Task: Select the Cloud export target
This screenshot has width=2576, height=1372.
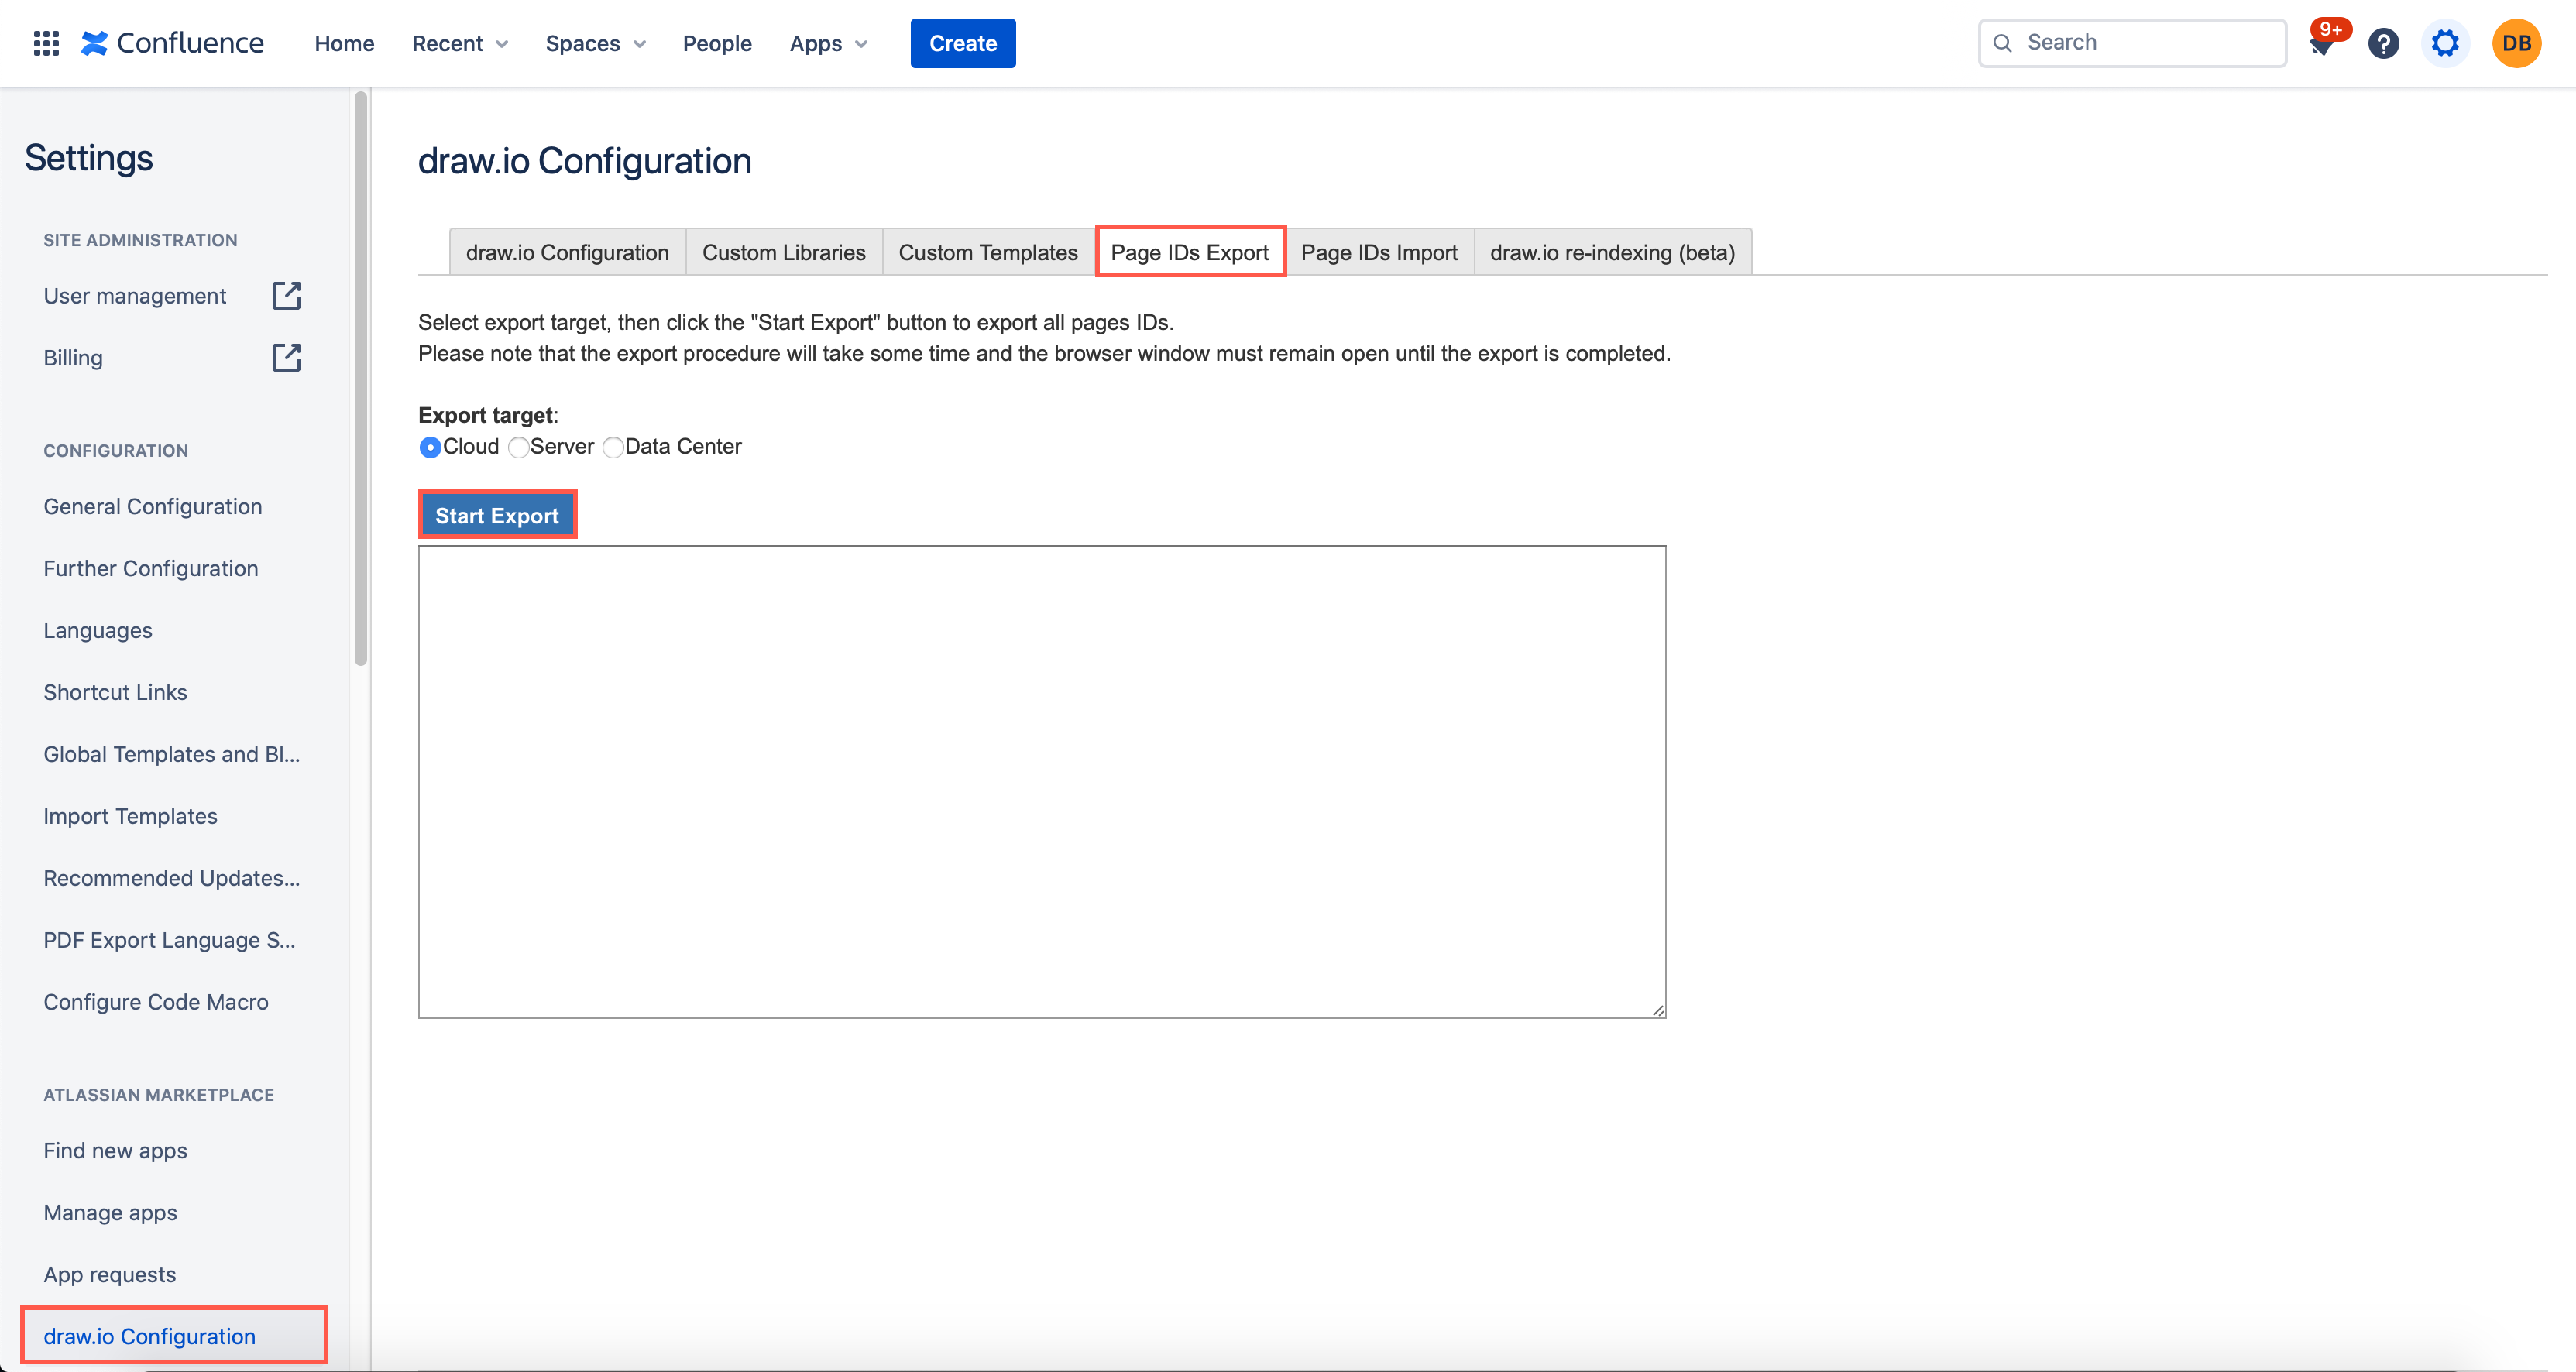Action: tap(430, 447)
